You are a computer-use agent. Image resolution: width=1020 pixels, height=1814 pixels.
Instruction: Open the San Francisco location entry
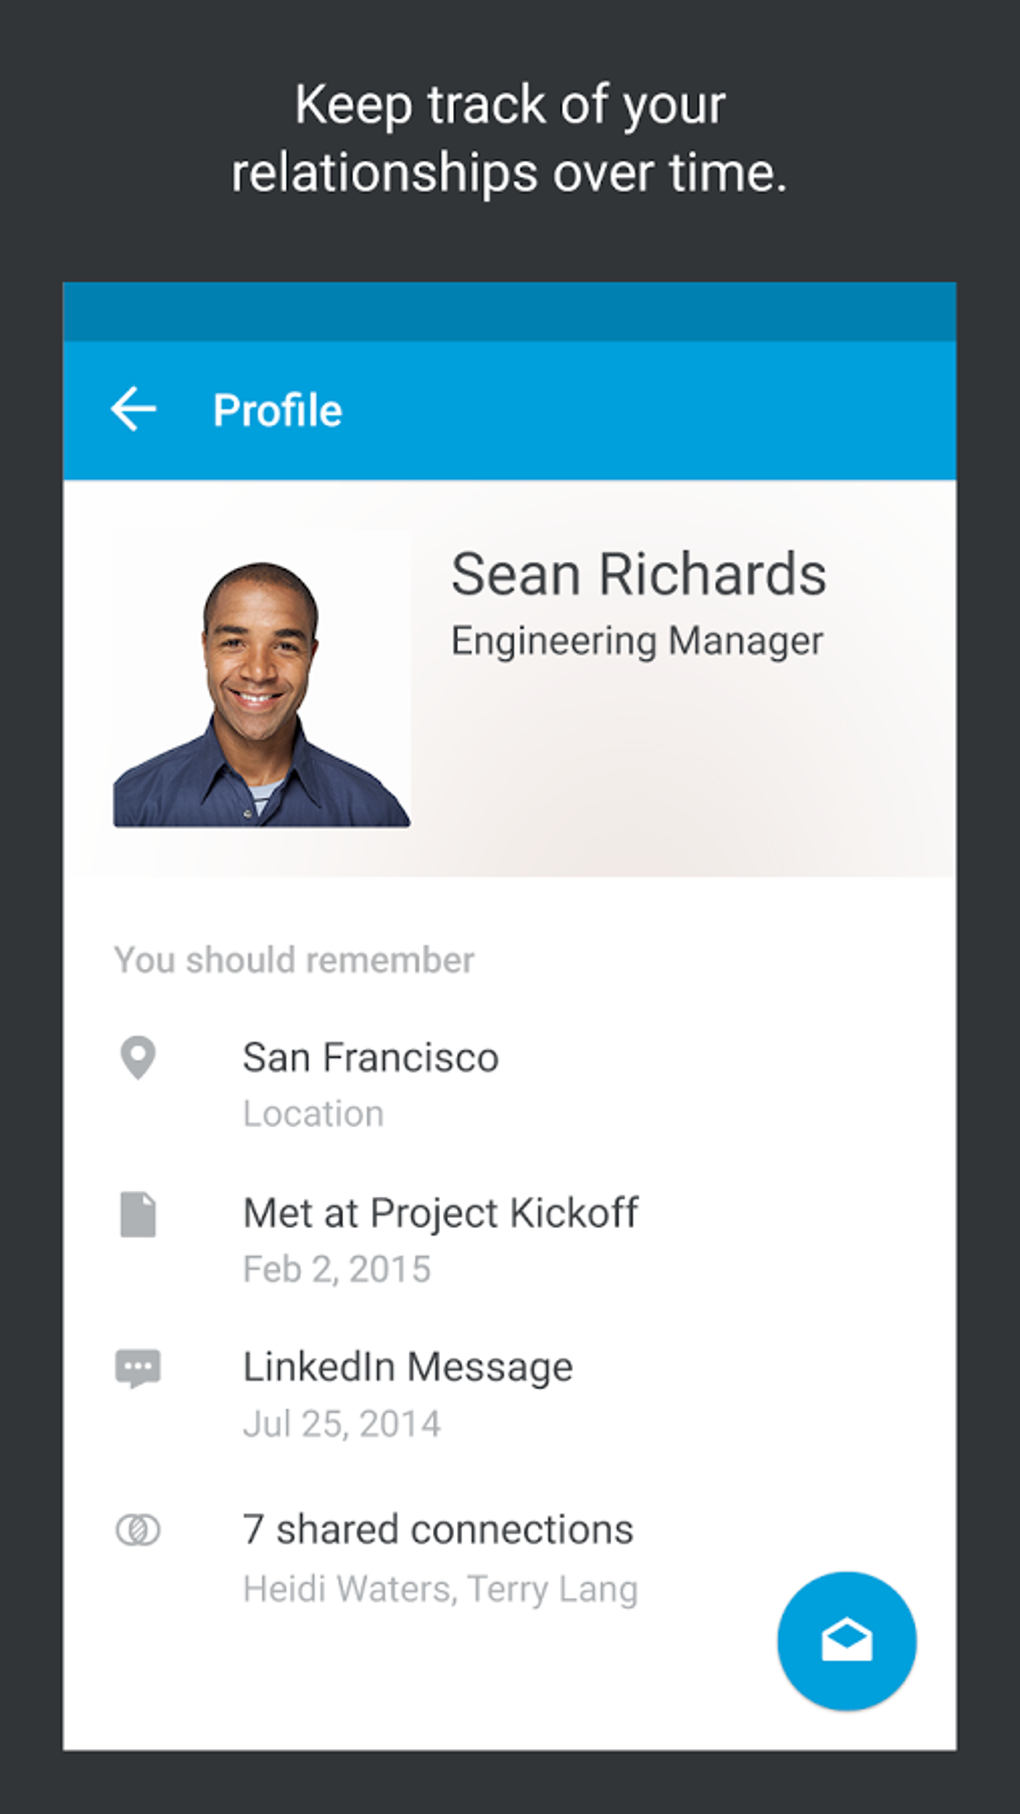[x=371, y=1058]
